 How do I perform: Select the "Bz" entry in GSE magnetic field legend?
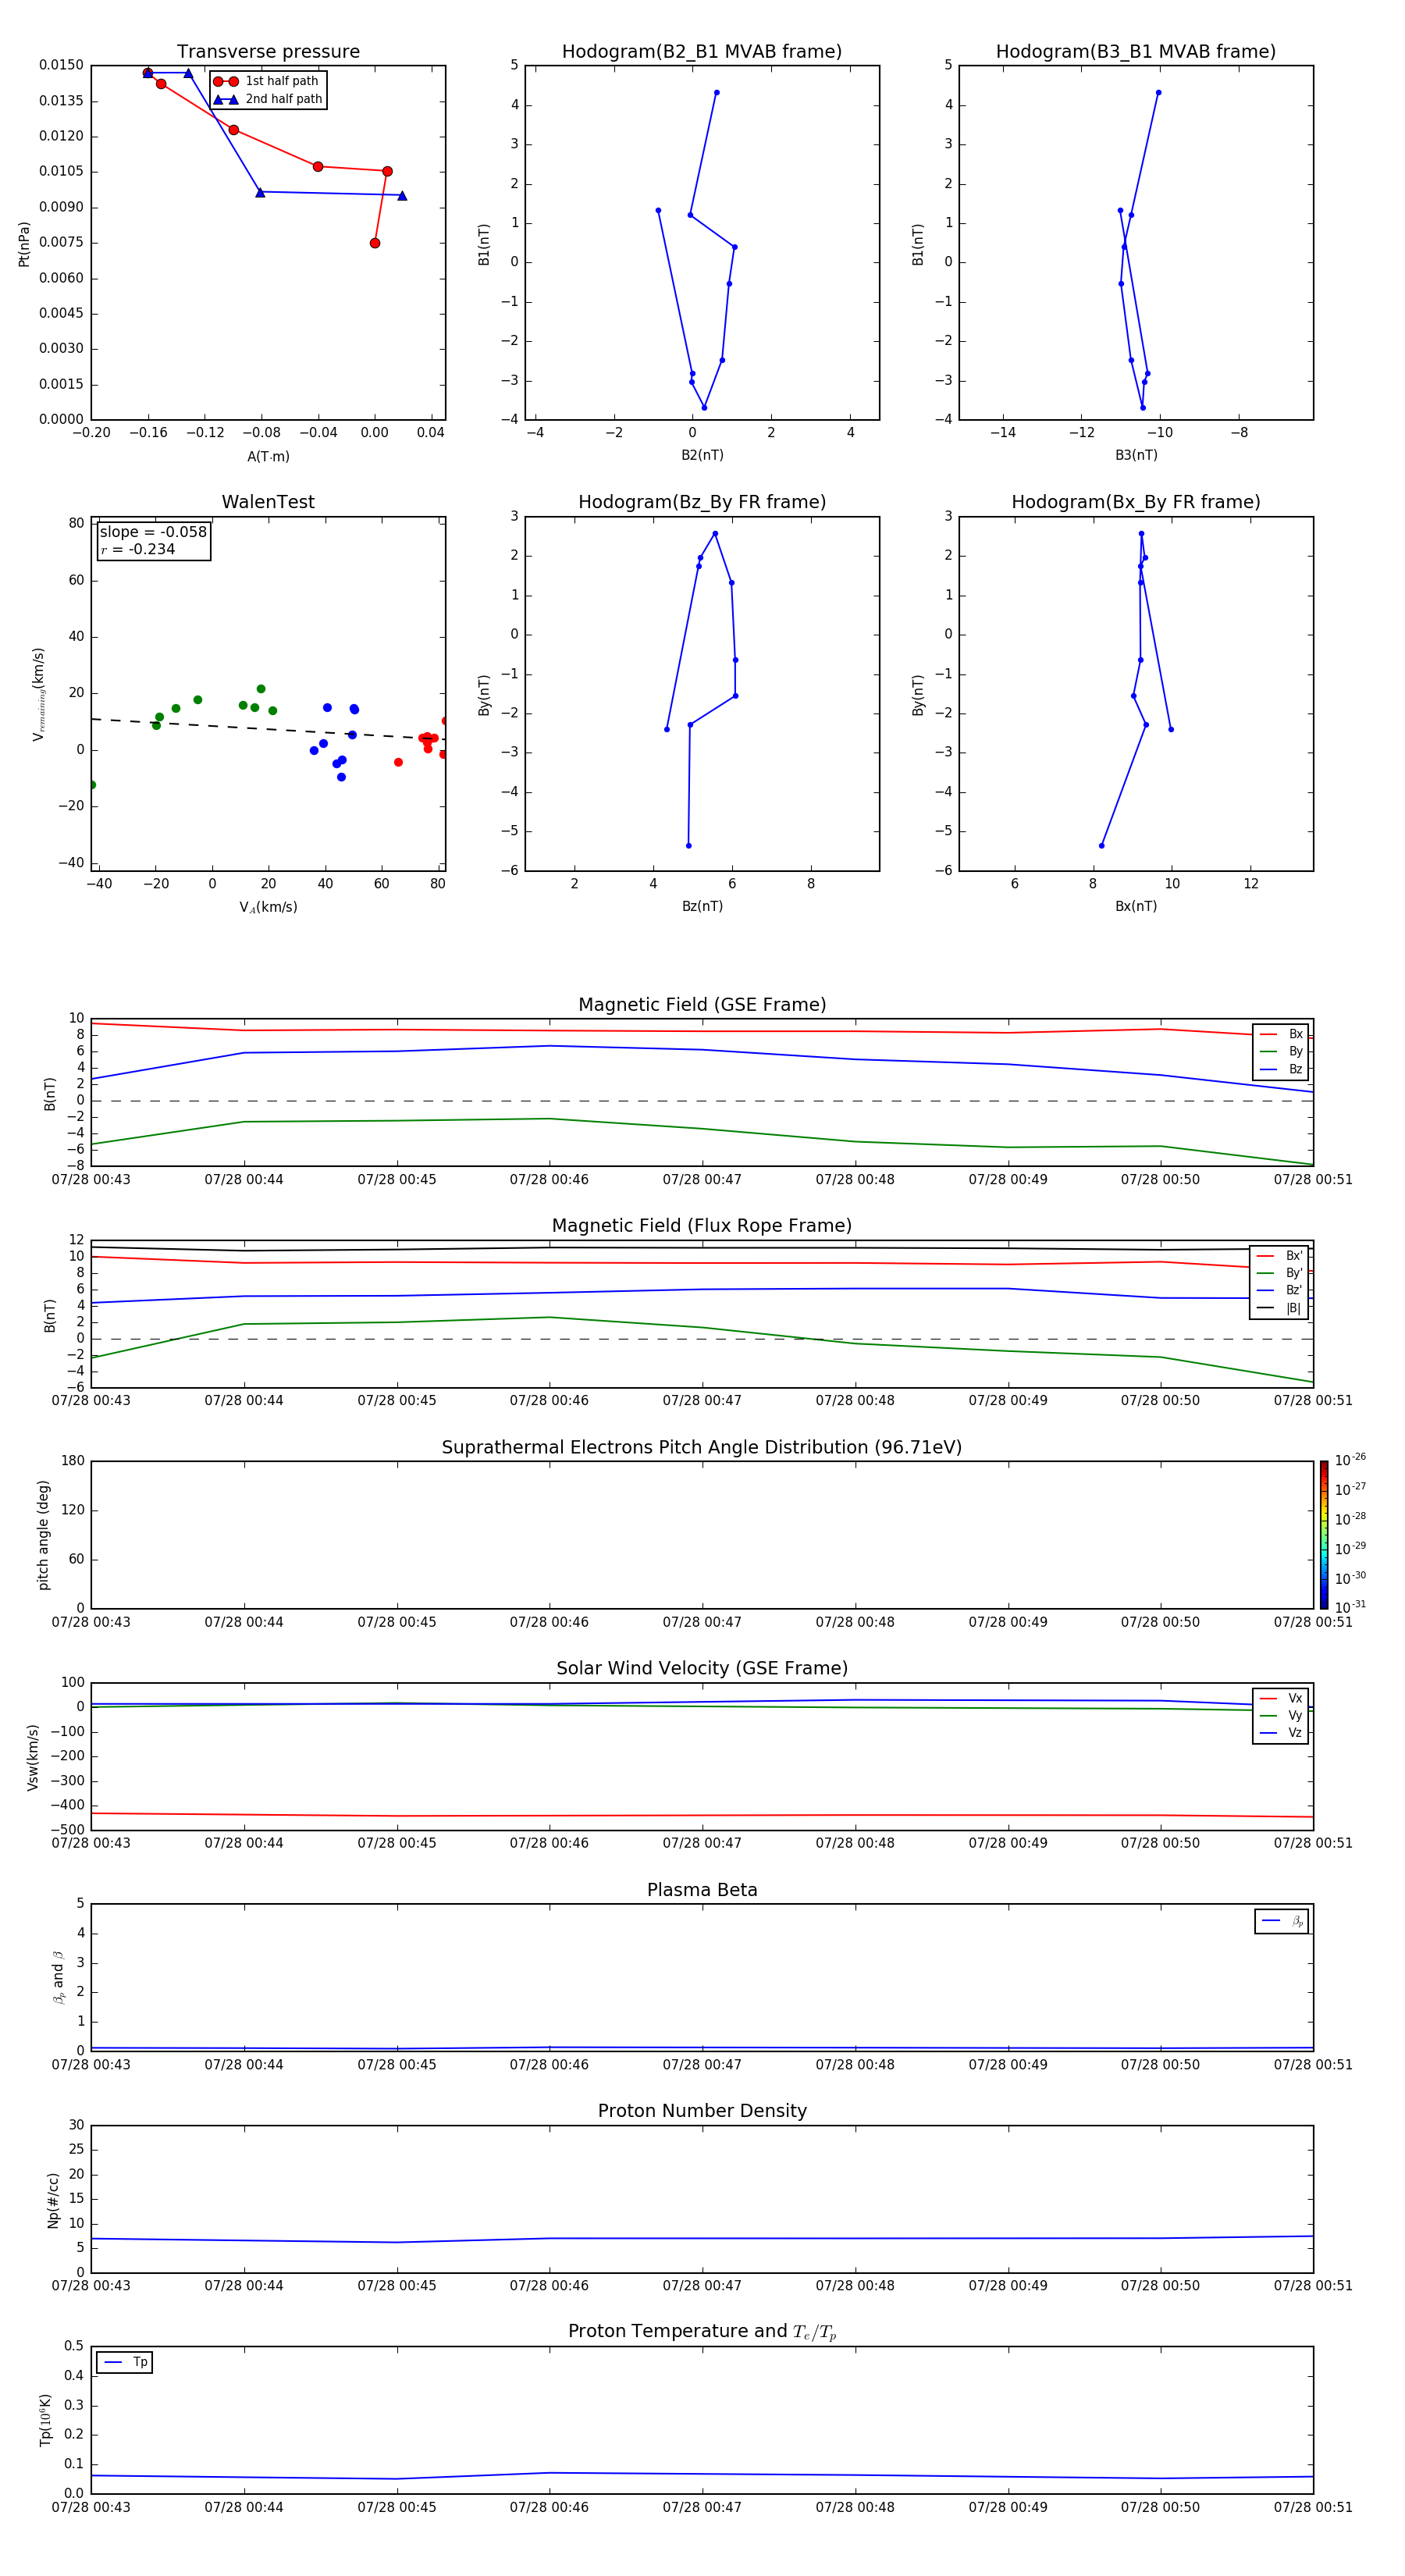(1282, 1069)
